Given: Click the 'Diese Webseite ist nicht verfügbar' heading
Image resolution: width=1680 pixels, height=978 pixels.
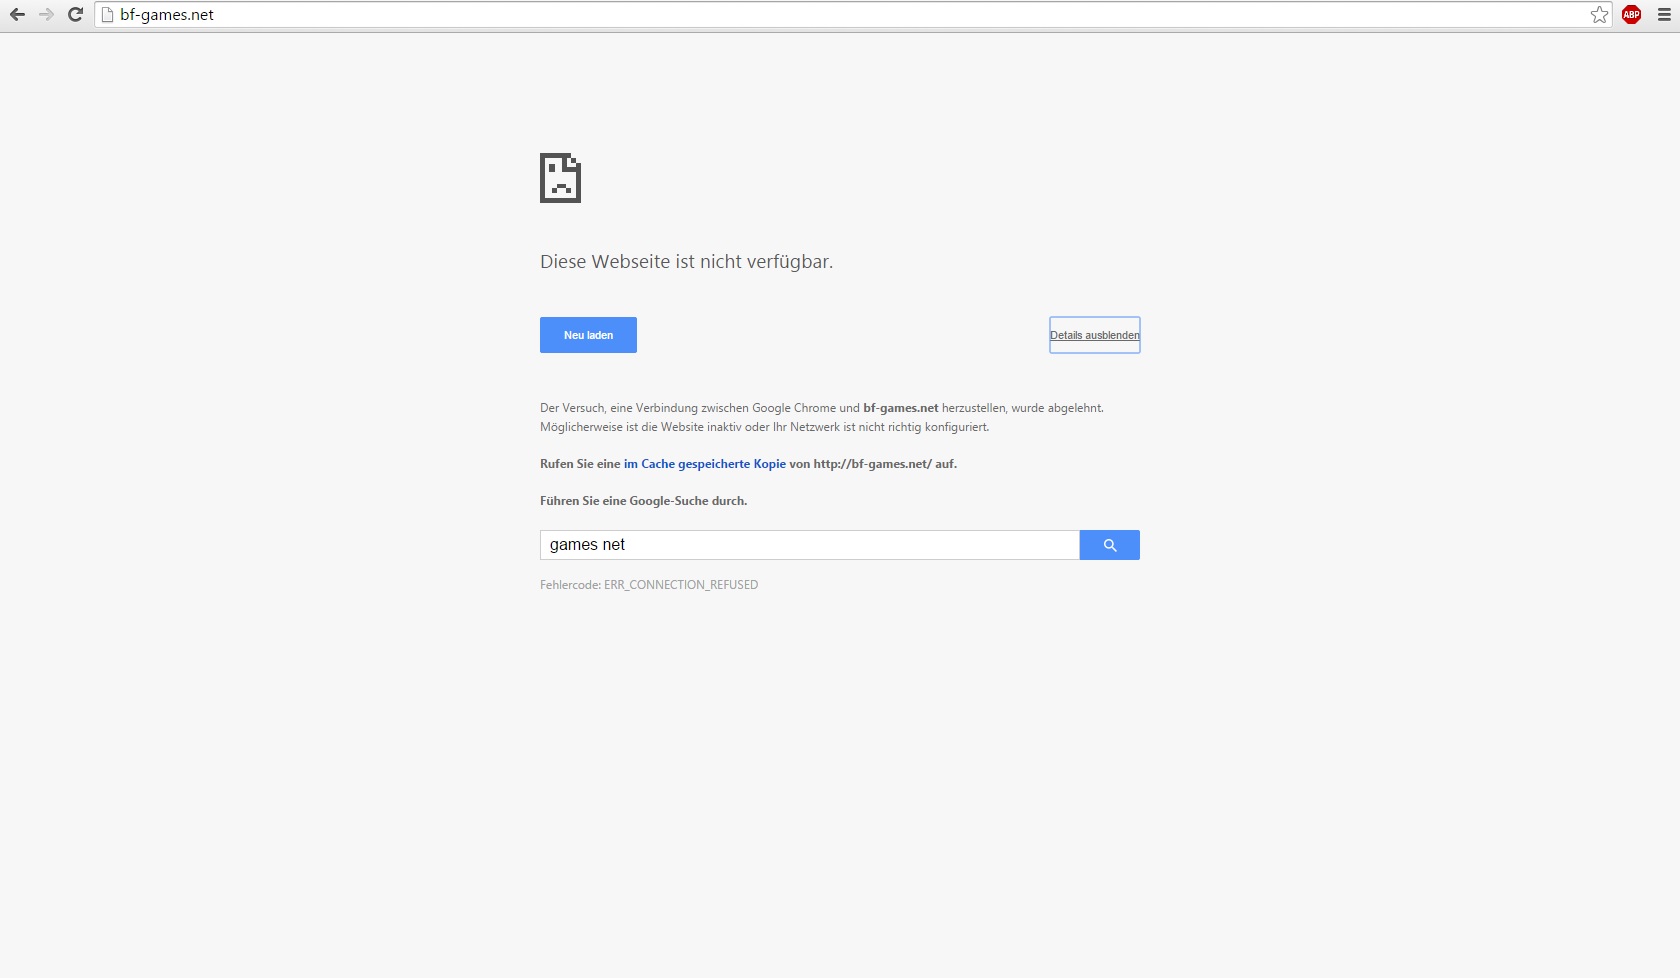Looking at the screenshot, I should click(686, 262).
